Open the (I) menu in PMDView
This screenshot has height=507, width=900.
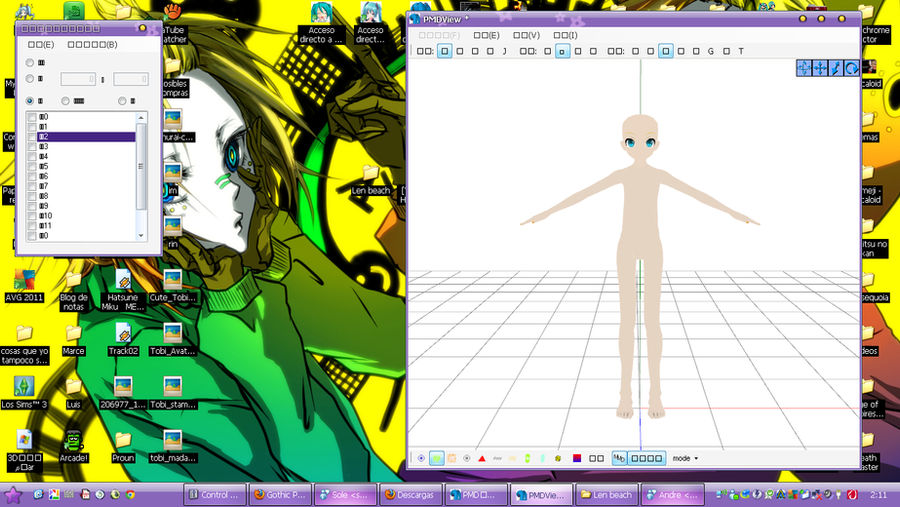[565, 35]
